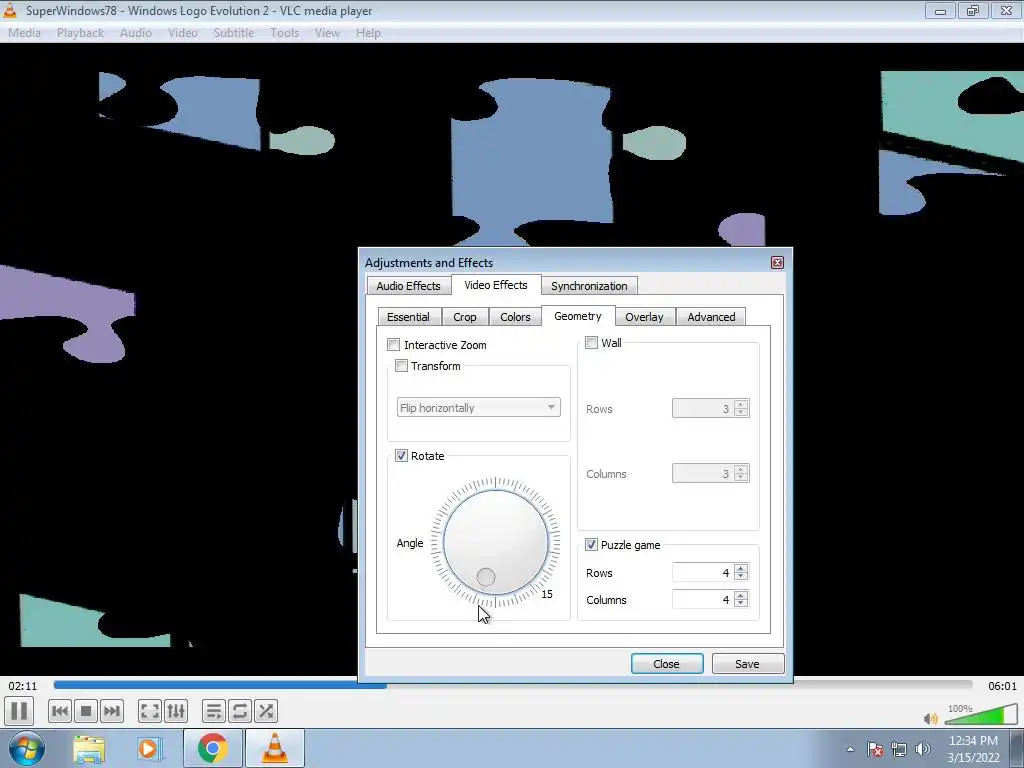Mute audio via speaker icon

[x=931, y=718]
